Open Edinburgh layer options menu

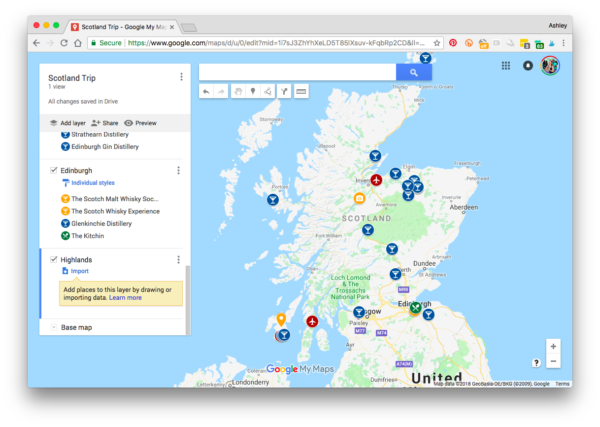[x=178, y=170]
